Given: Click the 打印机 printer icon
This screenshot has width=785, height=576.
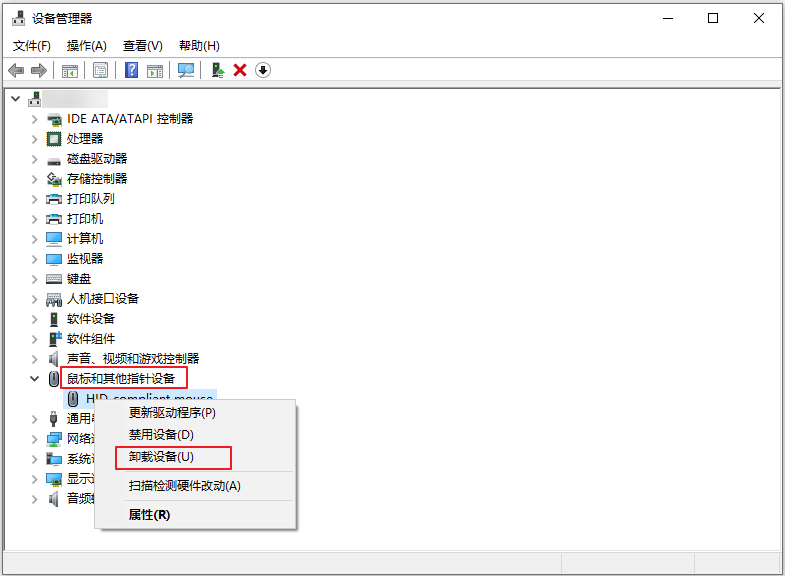Looking at the screenshot, I should click(54, 219).
